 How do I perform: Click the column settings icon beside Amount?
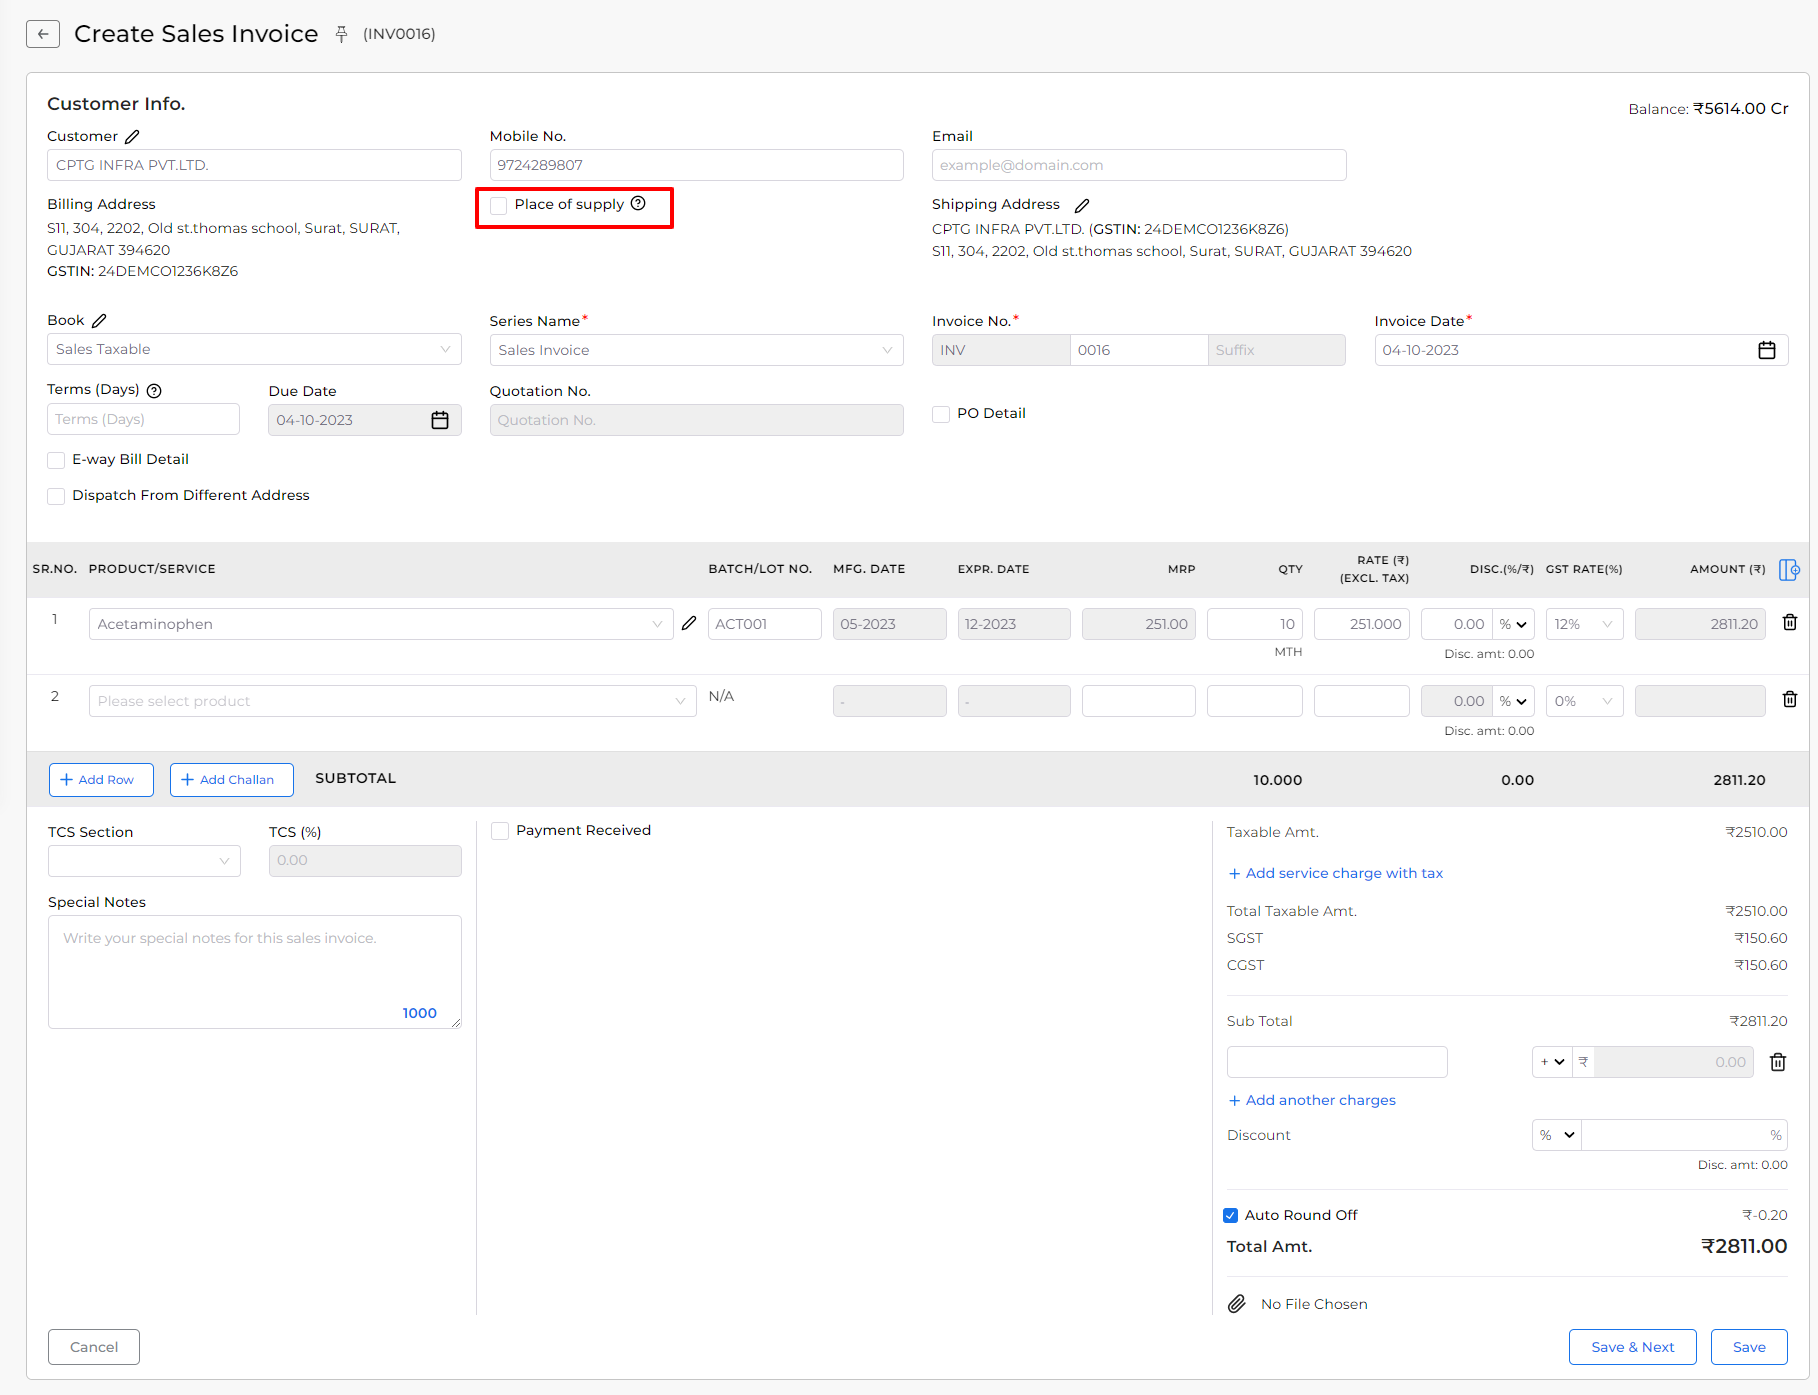[1789, 569]
